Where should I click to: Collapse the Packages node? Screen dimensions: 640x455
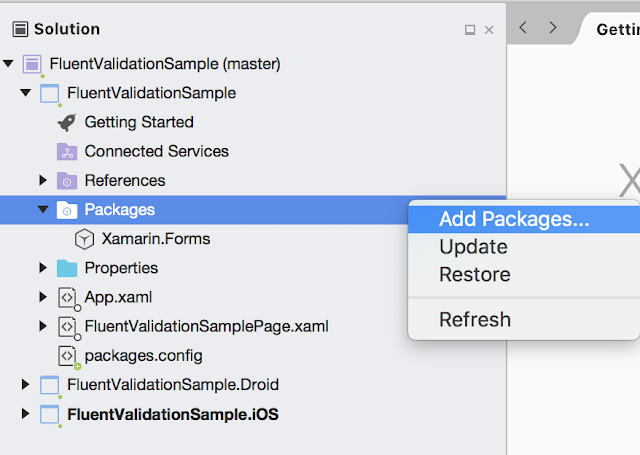pyautogui.click(x=43, y=210)
